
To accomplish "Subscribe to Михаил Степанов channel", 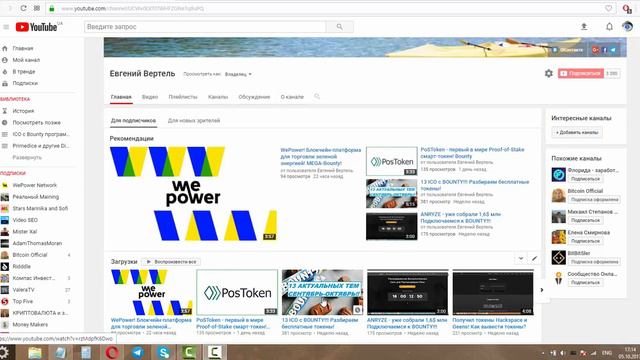I will pyautogui.click(x=585, y=220).
